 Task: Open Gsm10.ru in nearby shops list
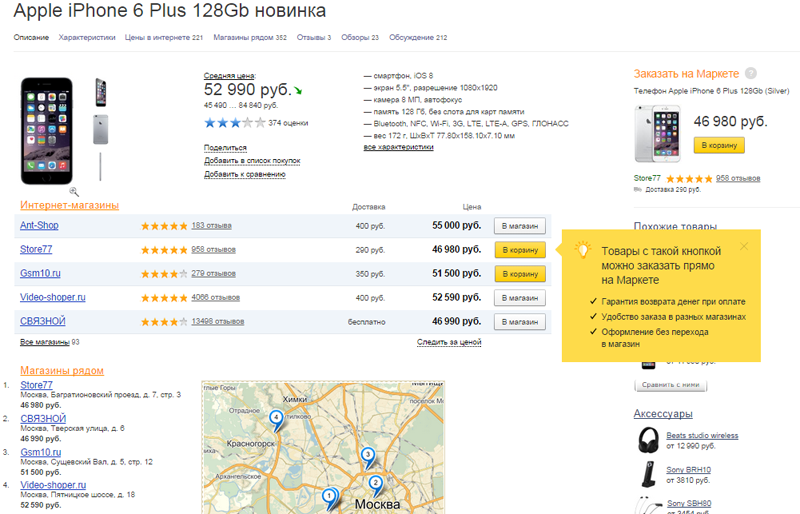(x=41, y=452)
